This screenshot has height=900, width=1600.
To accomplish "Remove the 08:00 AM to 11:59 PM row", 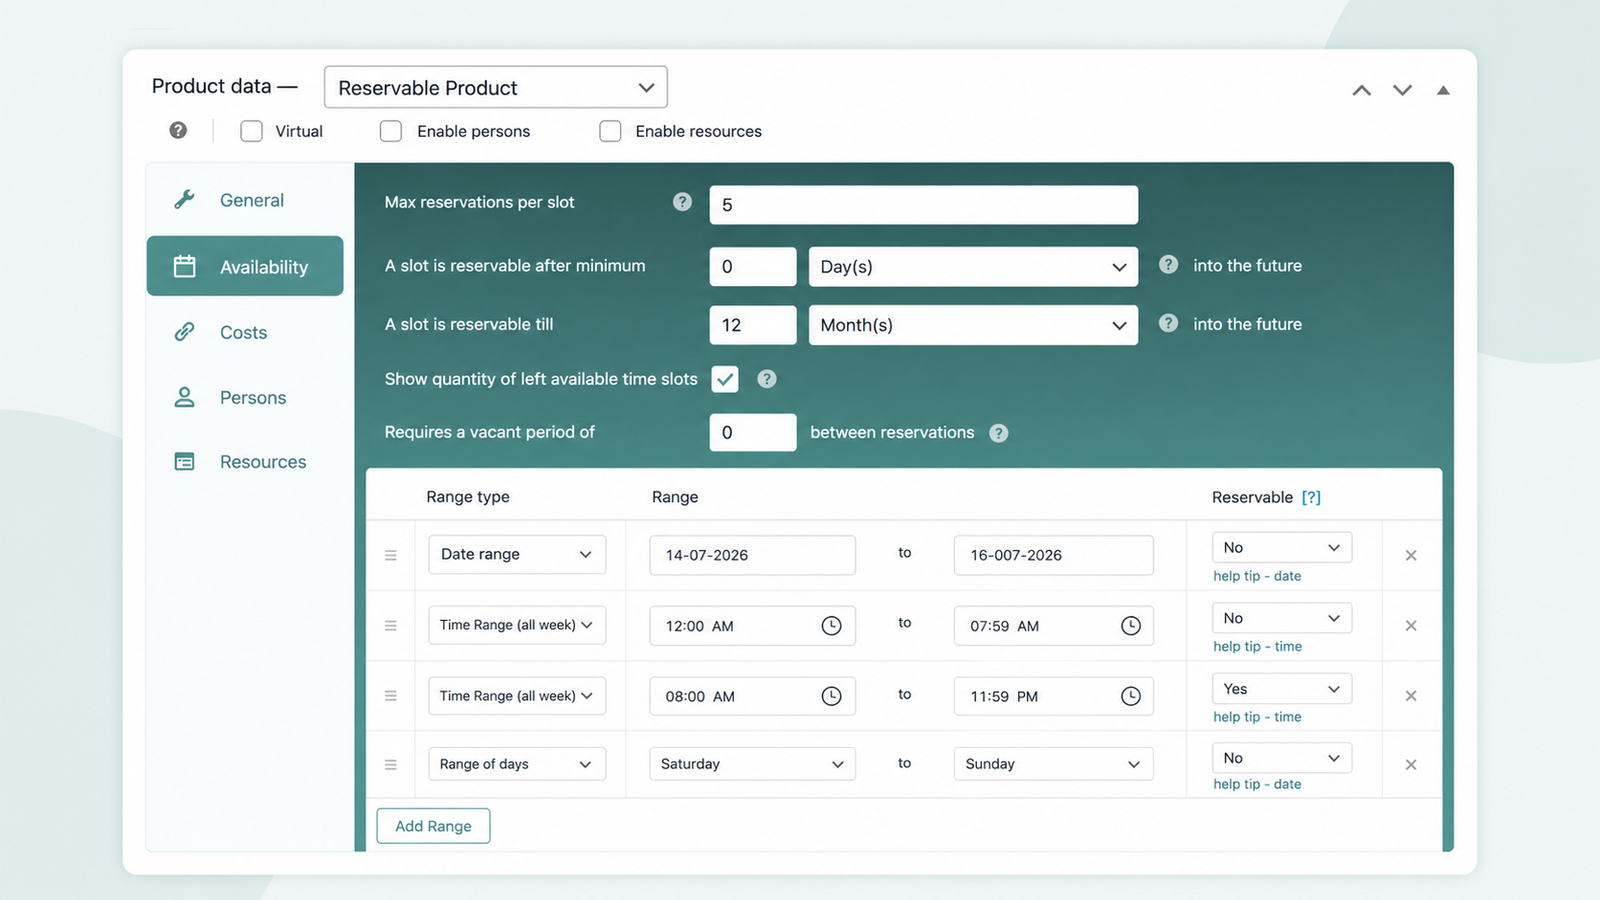I will [1411, 696].
